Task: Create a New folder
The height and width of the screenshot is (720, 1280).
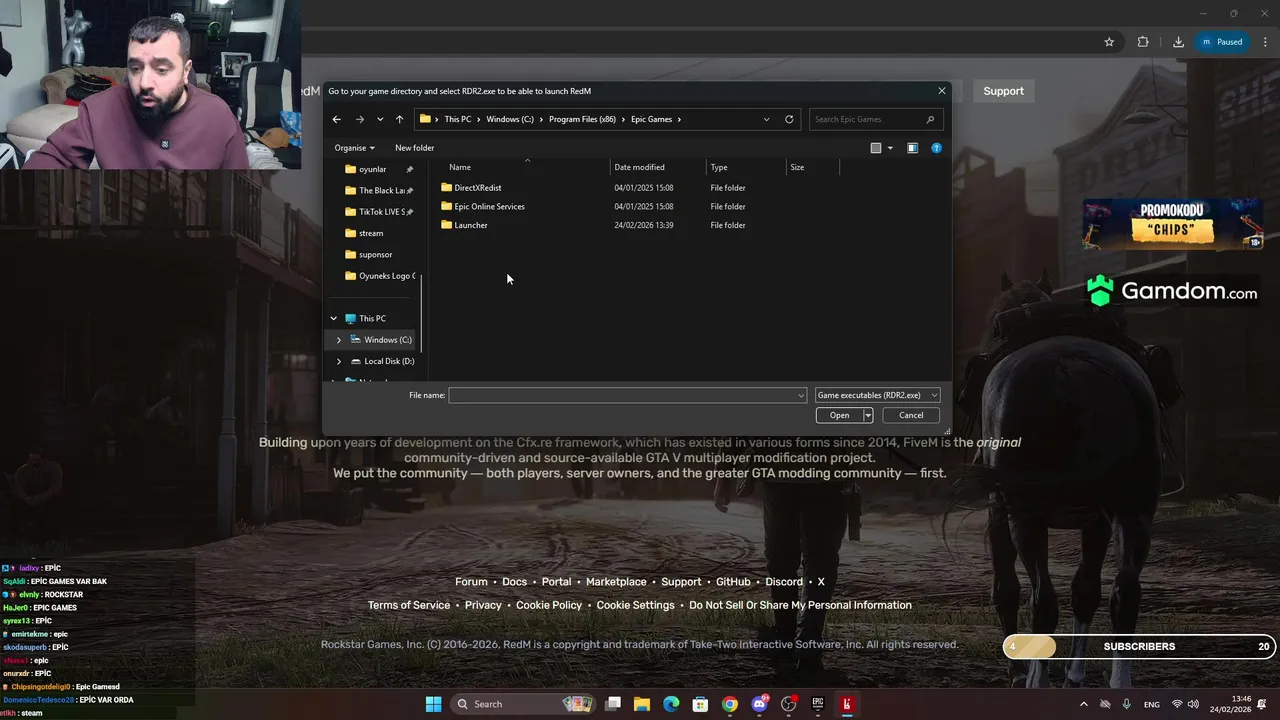Action: (414, 148)
